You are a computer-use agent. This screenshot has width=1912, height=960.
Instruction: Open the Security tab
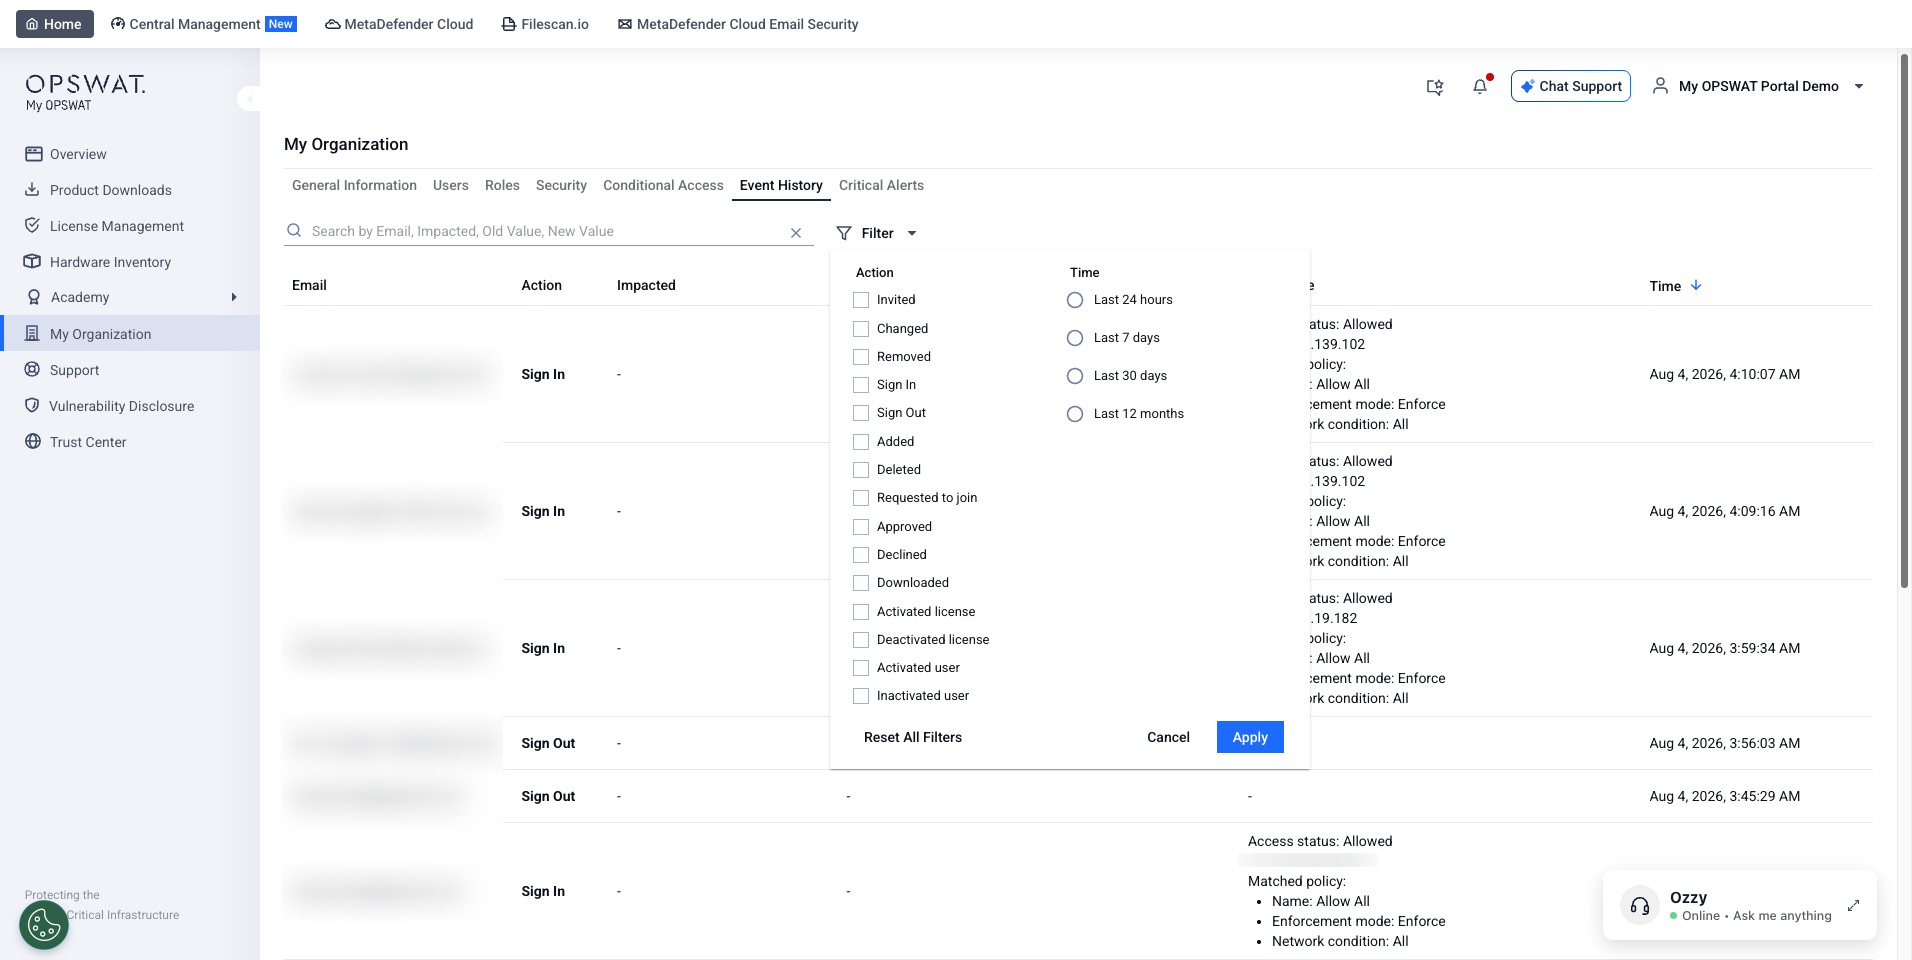561,185
